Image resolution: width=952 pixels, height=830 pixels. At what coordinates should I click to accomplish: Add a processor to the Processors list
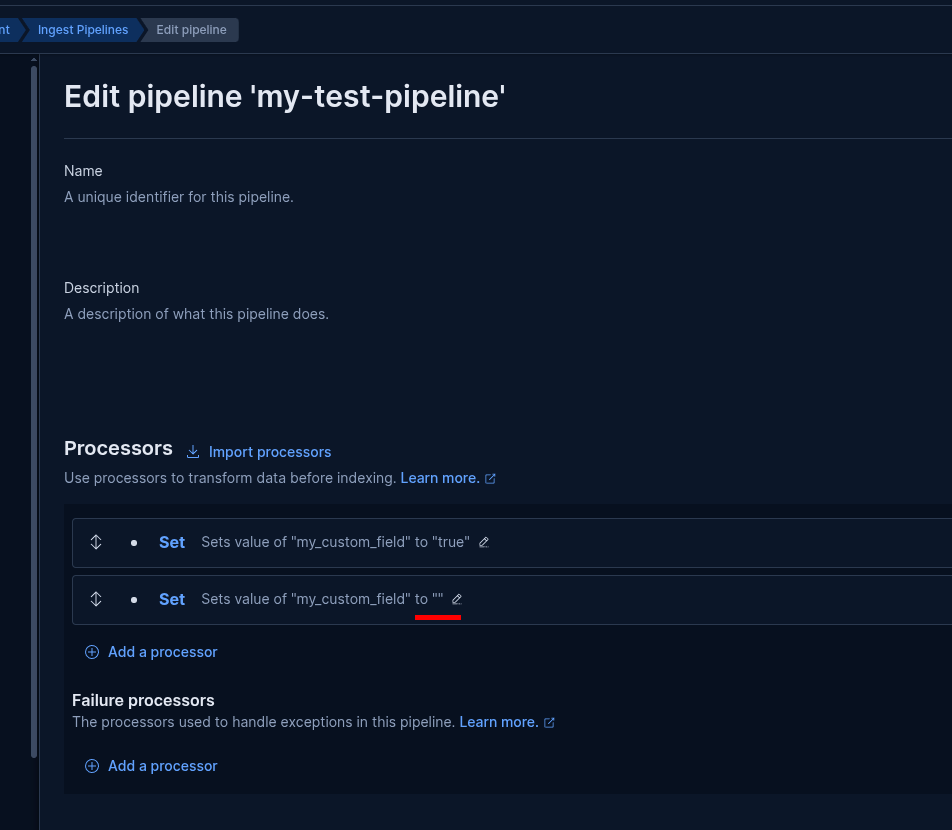point(162,652)
